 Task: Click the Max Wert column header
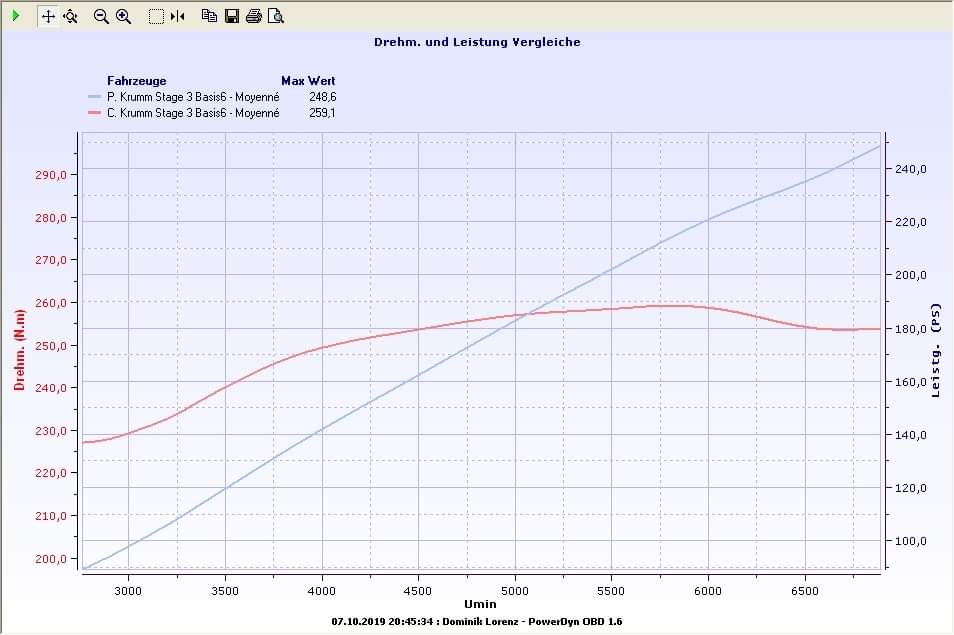point(308,80)
